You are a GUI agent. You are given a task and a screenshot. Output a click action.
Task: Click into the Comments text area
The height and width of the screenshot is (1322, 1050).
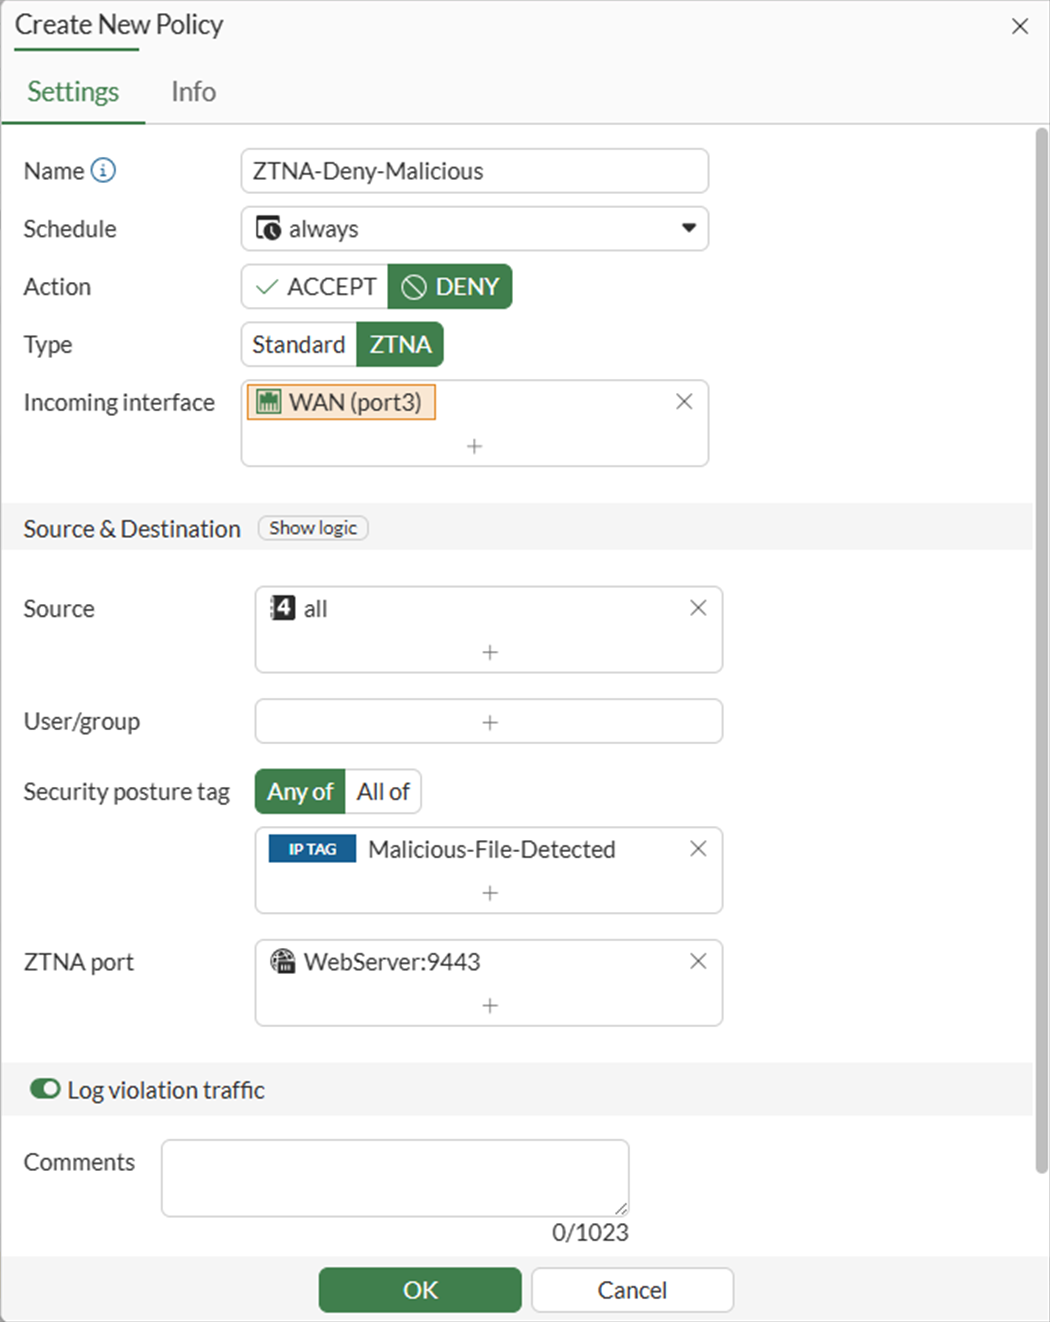395,1178
